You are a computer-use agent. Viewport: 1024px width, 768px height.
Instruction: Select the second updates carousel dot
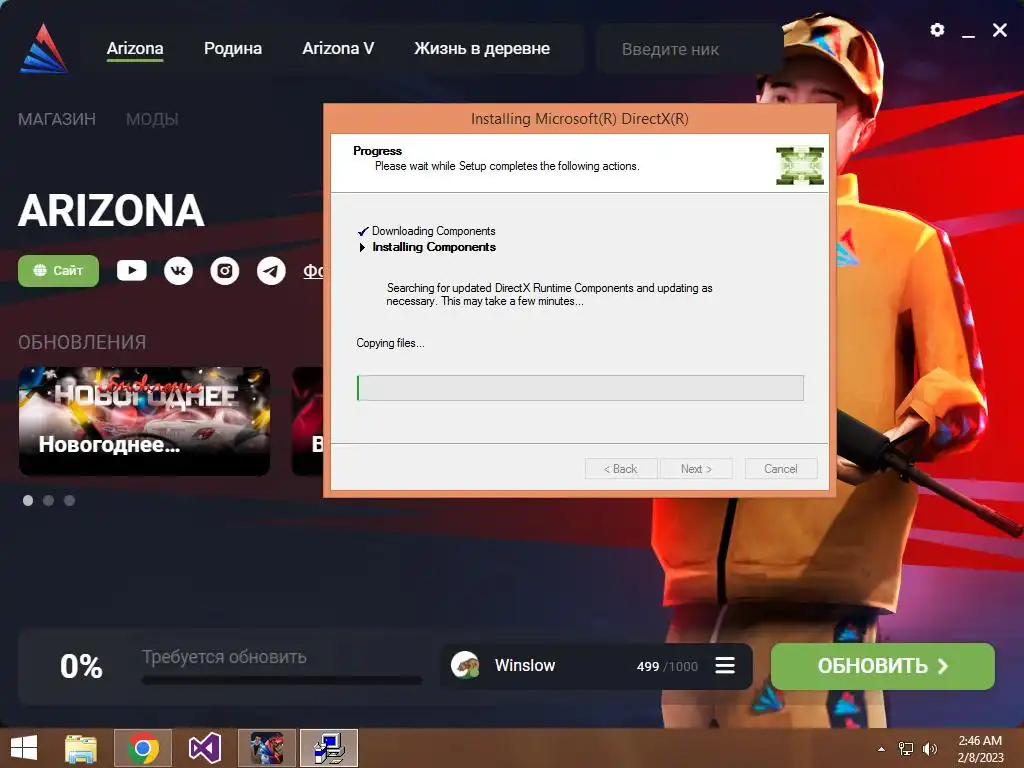48,500
